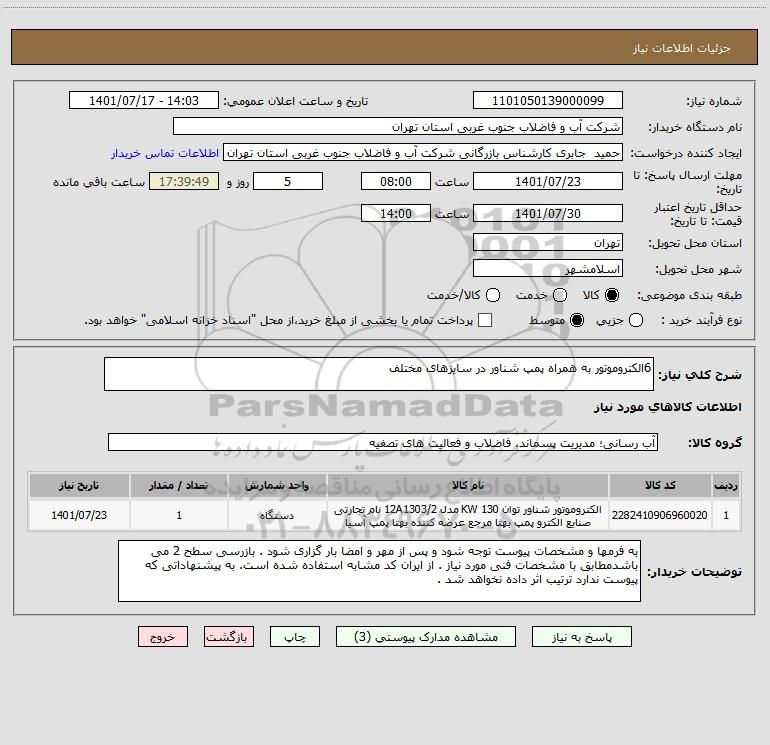Viewport: 770px width, 745px height.
Task: Choose the متوسط purchase type radio
Action: tap(577, 320)
